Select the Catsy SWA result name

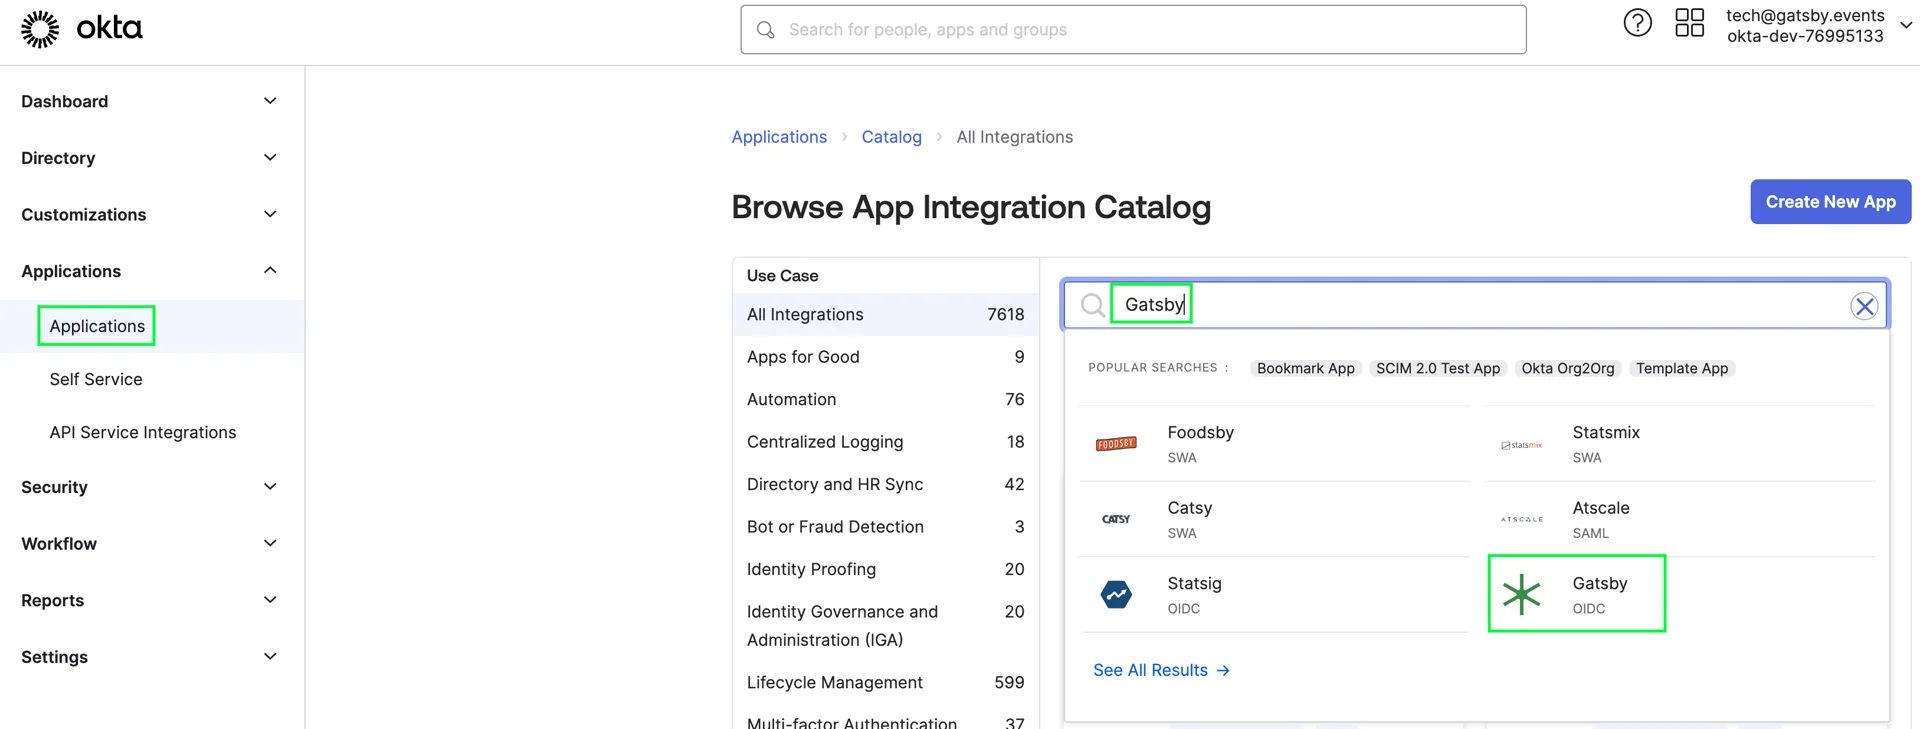tap(1189, 508)
